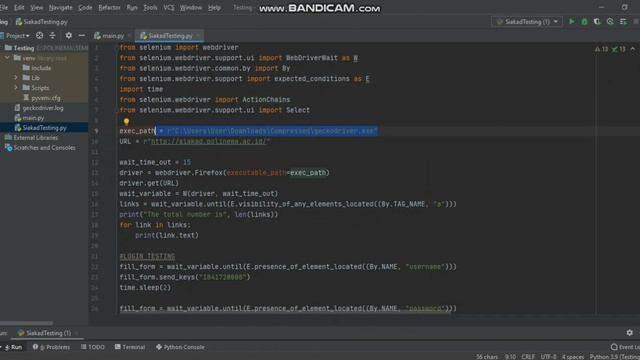The height and width of the screenshot is (360, 640).
Task: Collapse all in Project panel
Action: pos(52,36)
